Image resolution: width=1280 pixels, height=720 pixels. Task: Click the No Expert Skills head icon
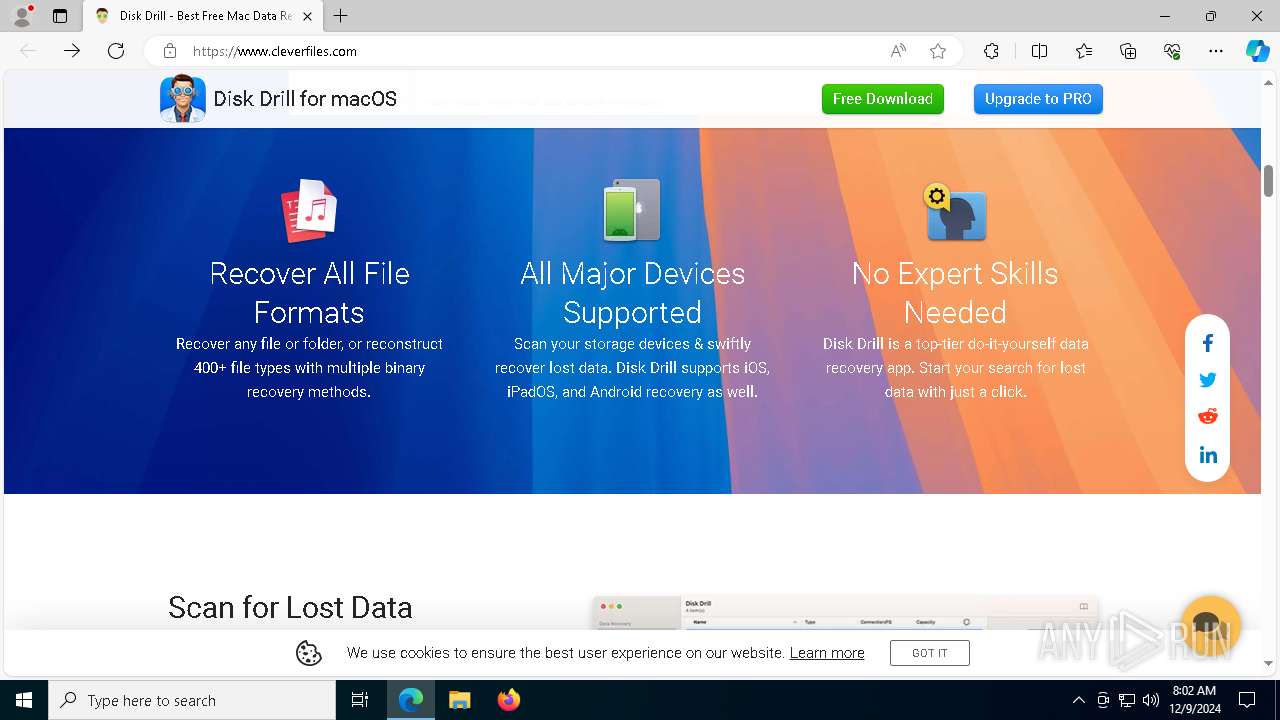[x=955, y=211]
